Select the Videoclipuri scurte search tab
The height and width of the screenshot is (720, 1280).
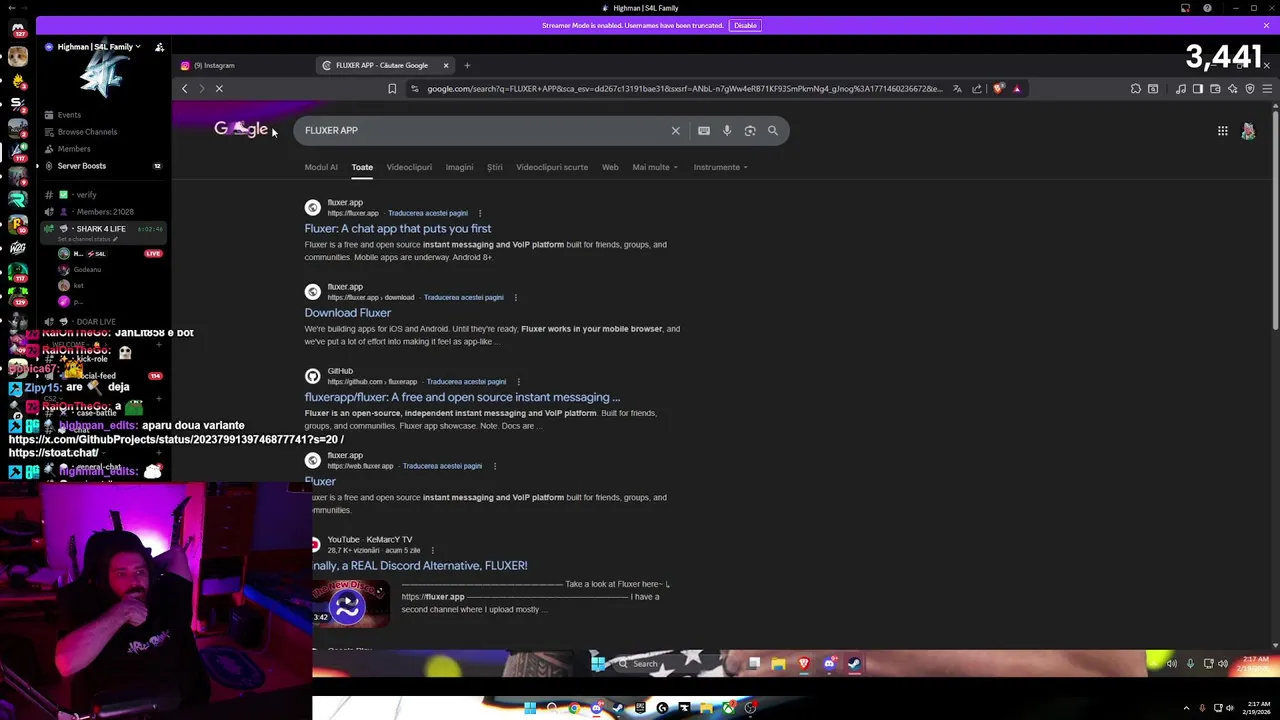point(552,167)
